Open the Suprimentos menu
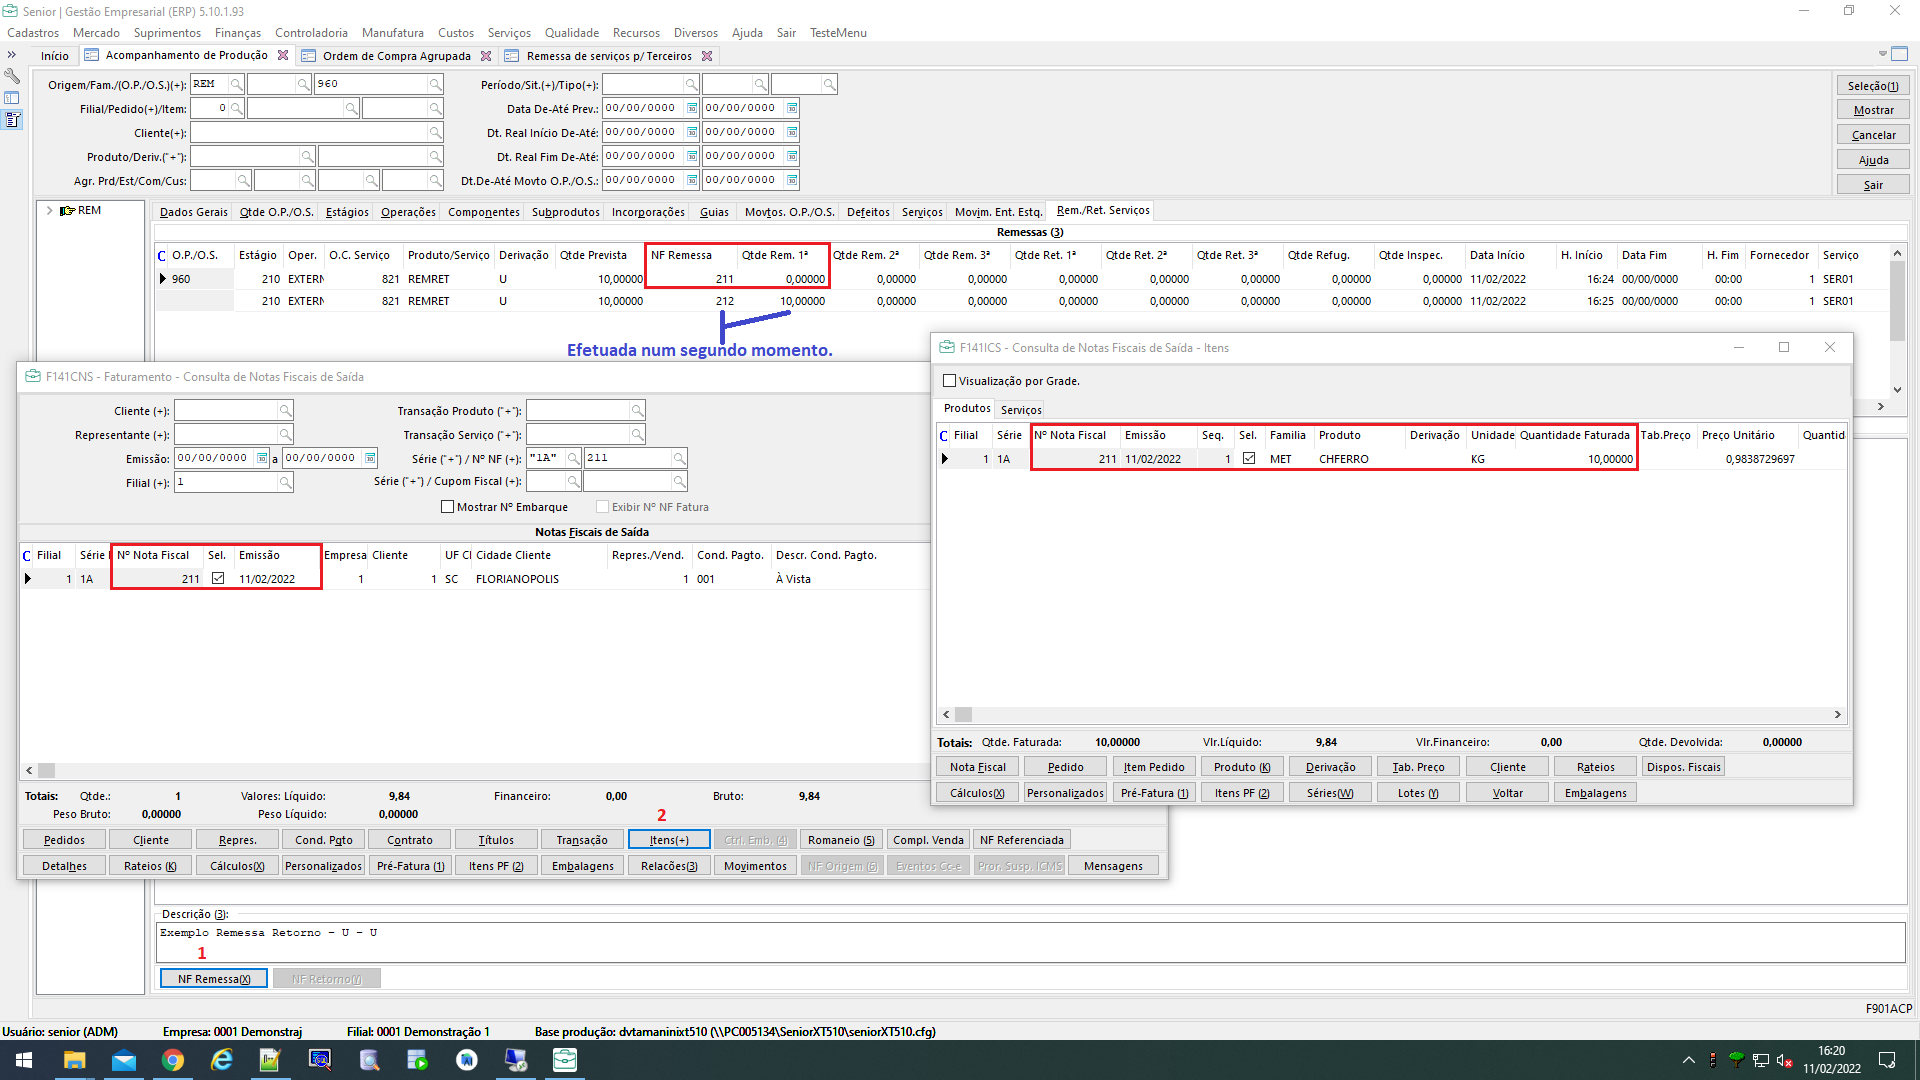The height and width of the screenshot is (1080, 1920). pos(167,33)
